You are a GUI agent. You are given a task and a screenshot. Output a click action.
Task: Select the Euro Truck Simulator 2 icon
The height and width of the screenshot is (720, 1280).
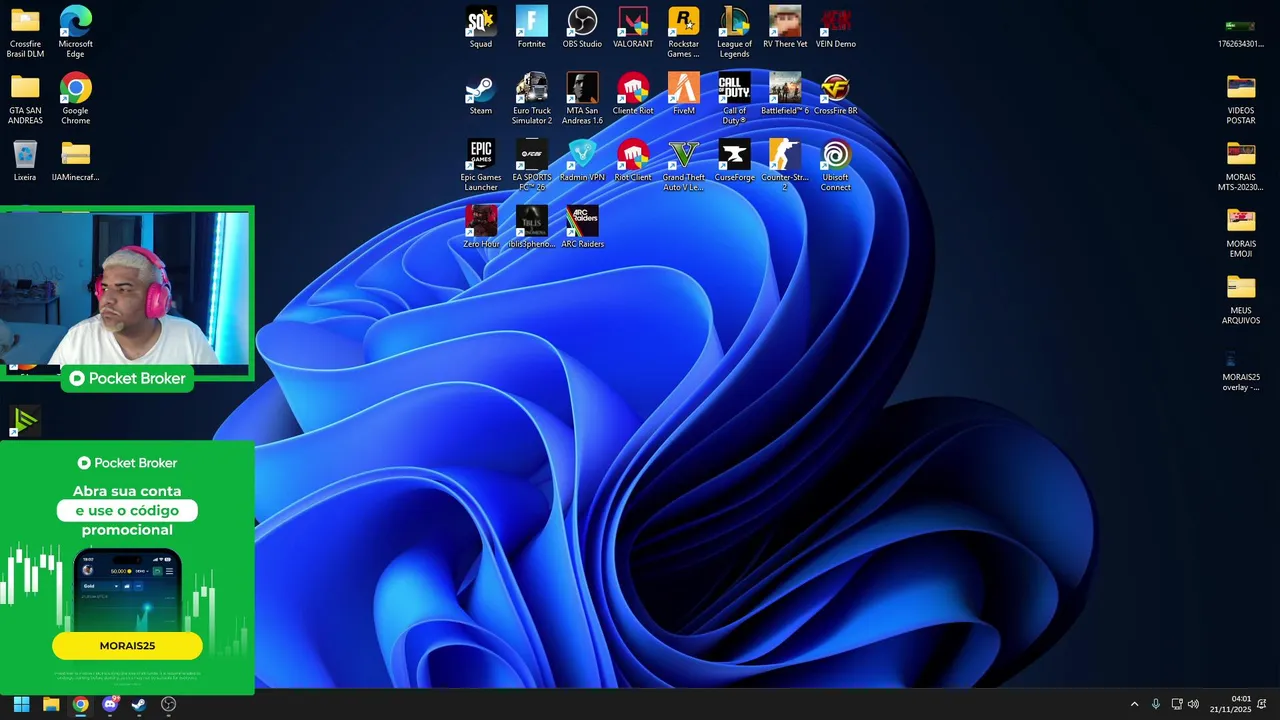tap(532, 99)
